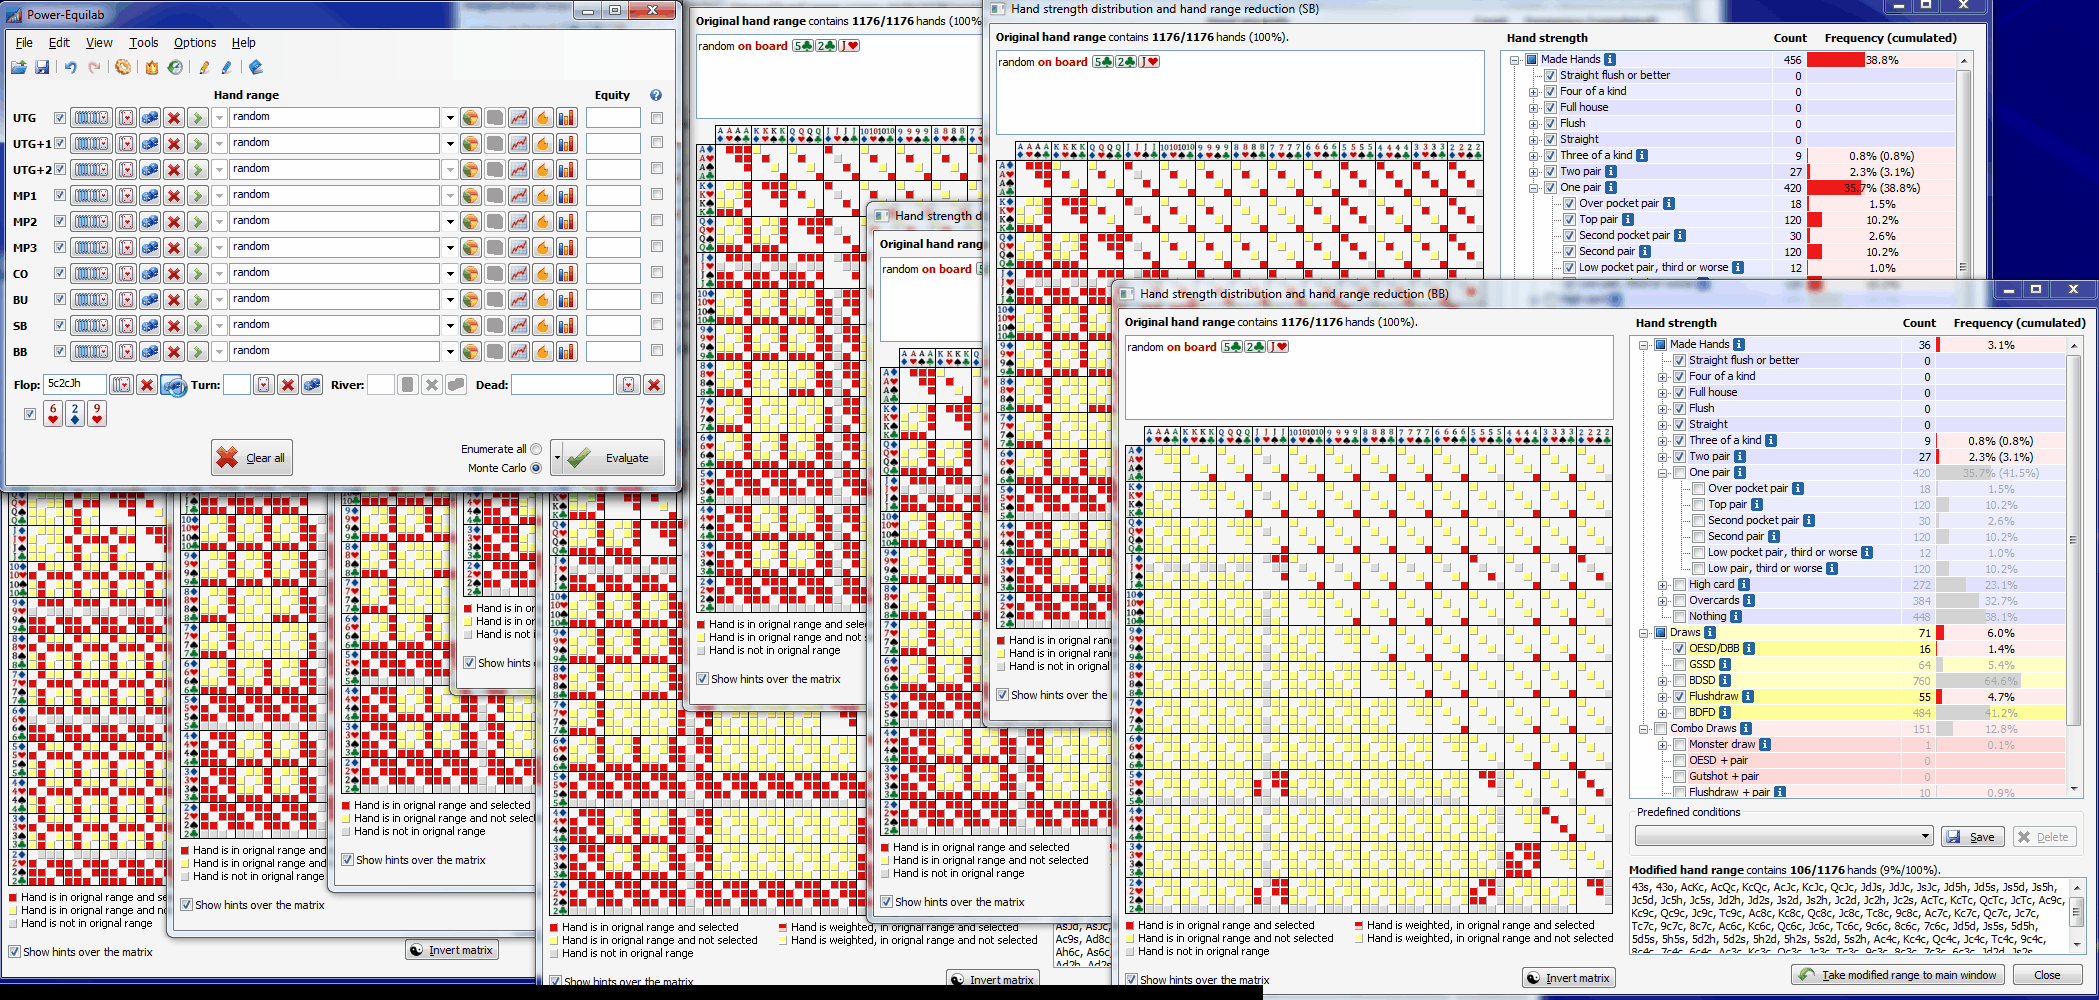Viewport: 2099px width, 1000px height.
Task: Save the predefined condition
Action: click(x=1972, y=837)
